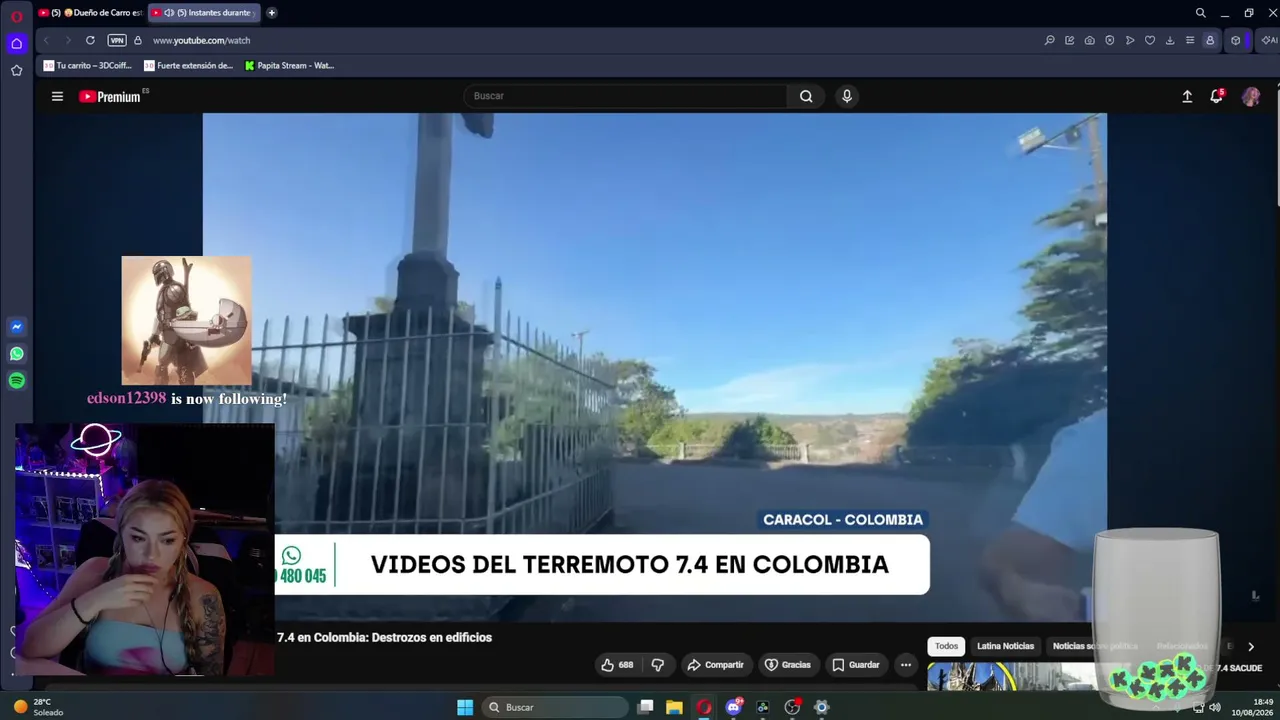The width and height of the screenshot is (1280, 720).
Task: Select the 'Latina Noticias' filter chip
Action: coord(1005,646)
